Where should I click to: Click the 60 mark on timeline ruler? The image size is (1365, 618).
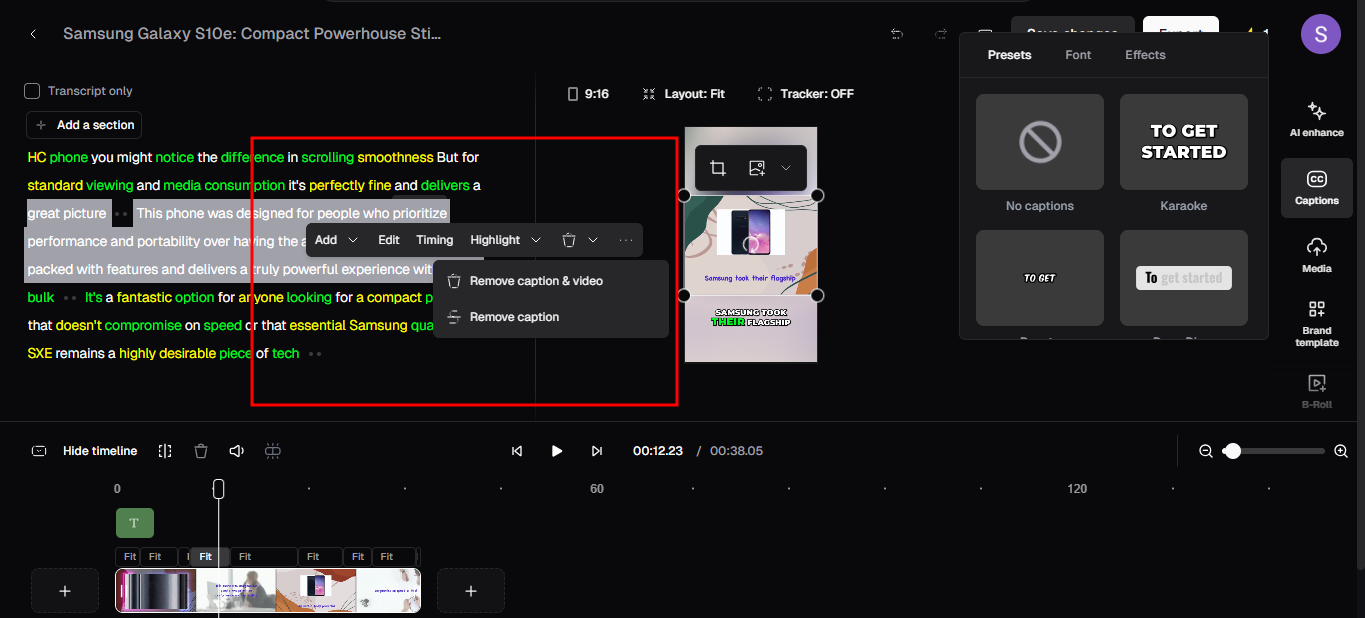coord(597,489)
